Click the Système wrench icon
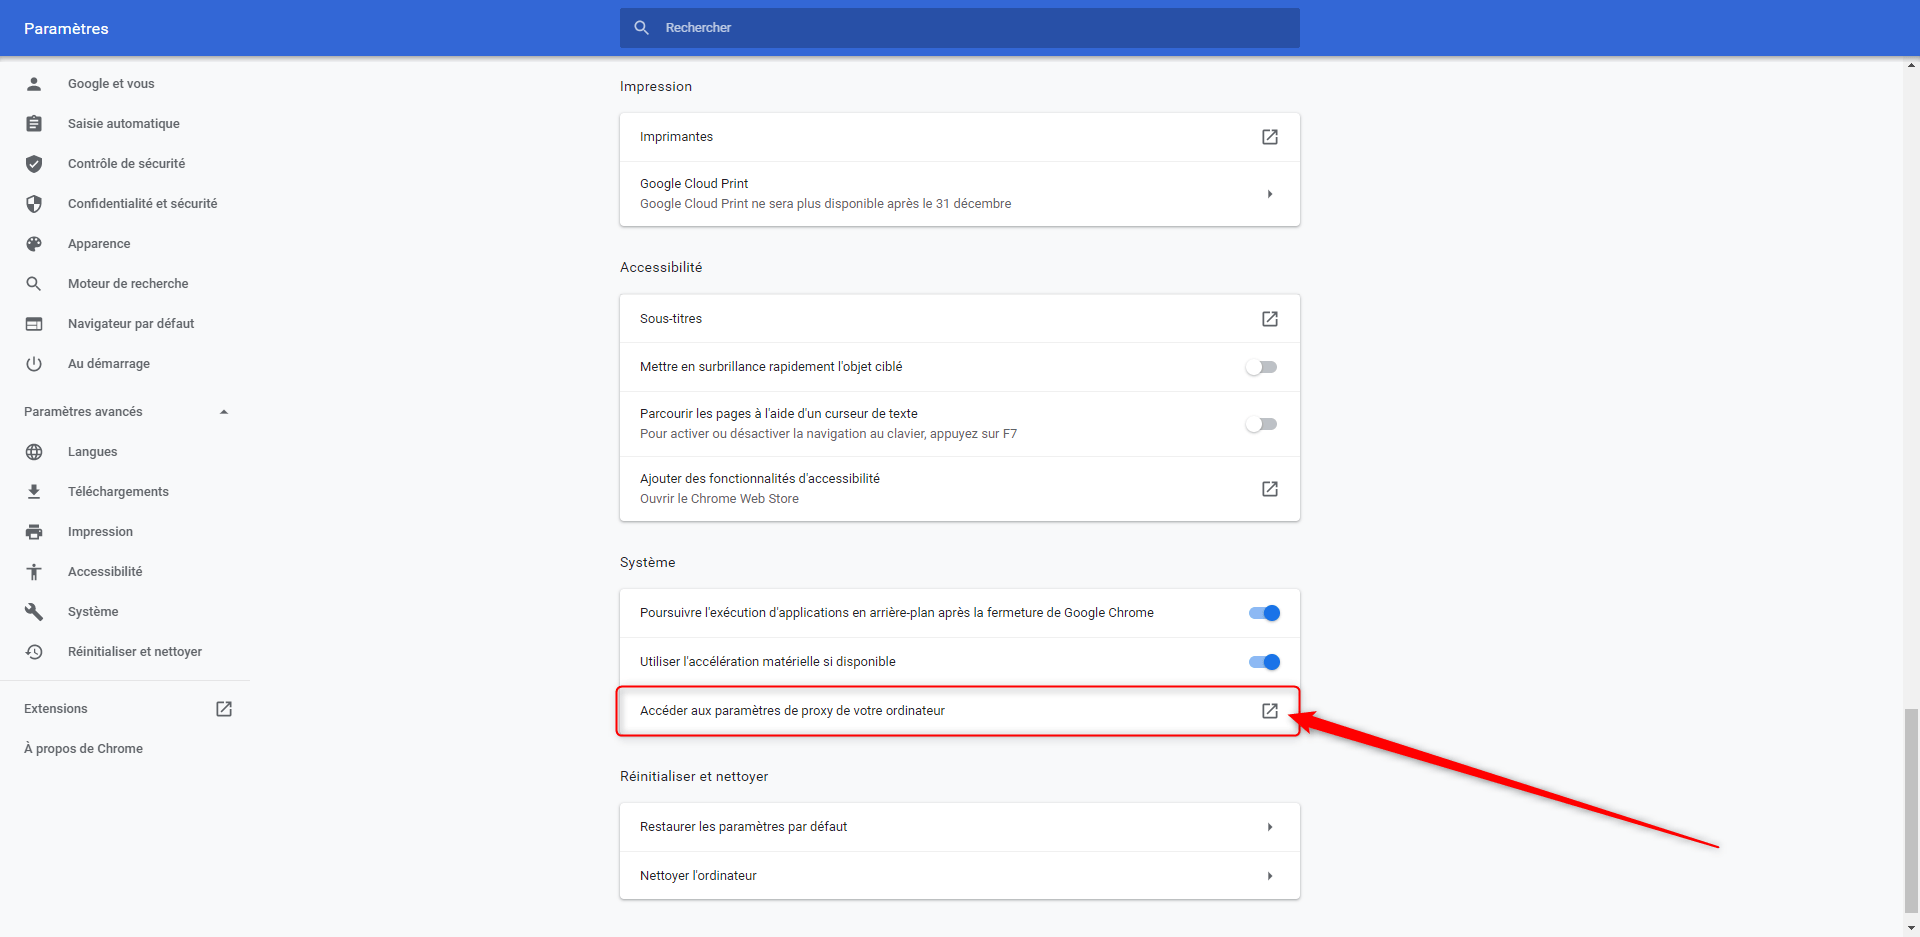This screenshot has height=937, width=1920. click(x=34, y=612)
